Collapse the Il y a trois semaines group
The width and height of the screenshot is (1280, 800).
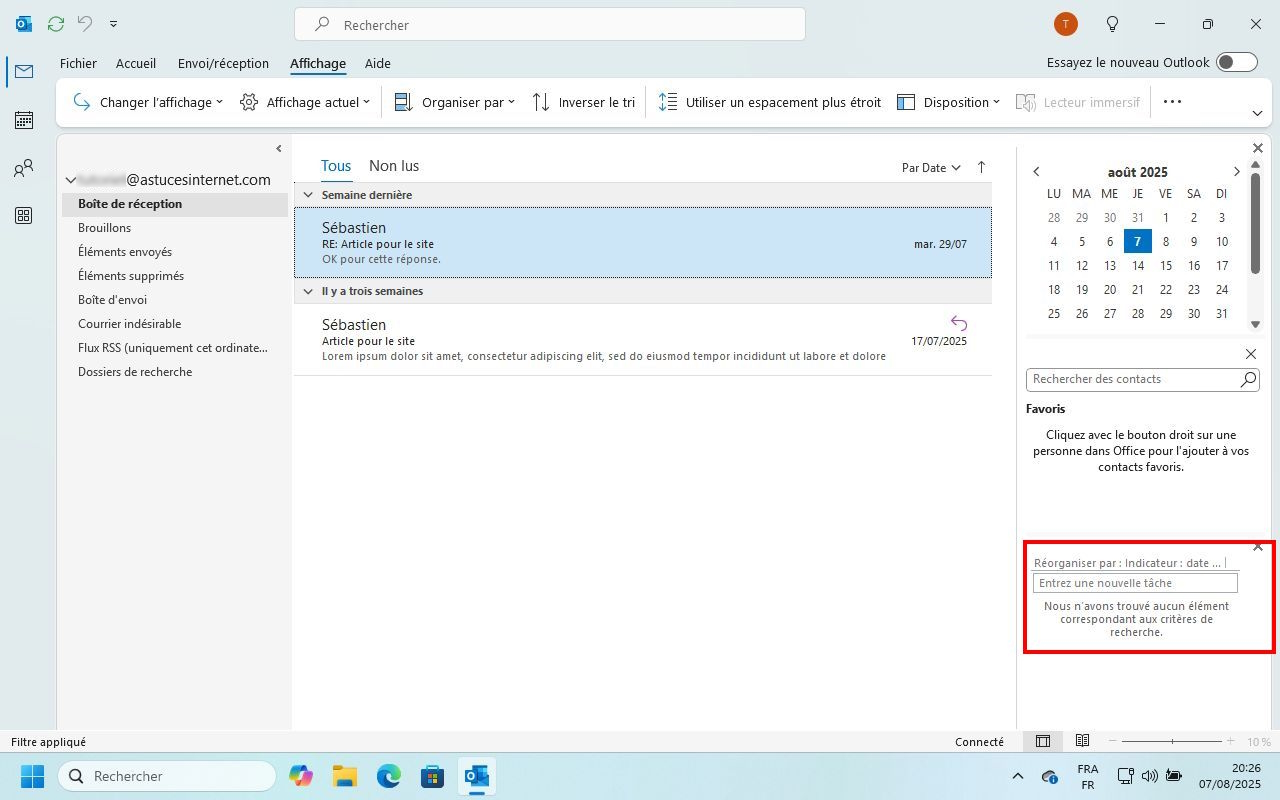pyautogui.click(x=308, y=291)
